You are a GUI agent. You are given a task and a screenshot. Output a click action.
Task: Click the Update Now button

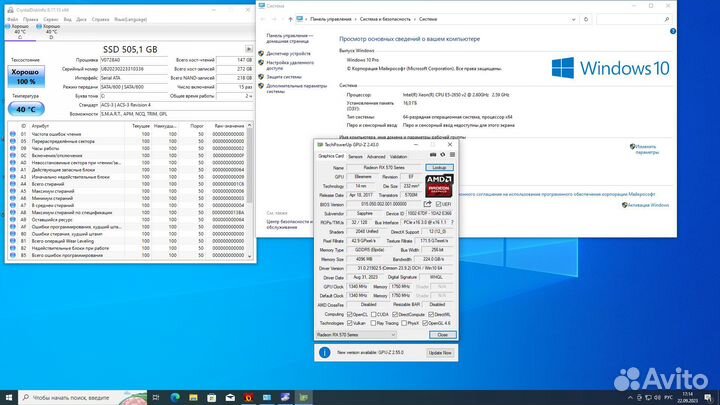[440, 353]
